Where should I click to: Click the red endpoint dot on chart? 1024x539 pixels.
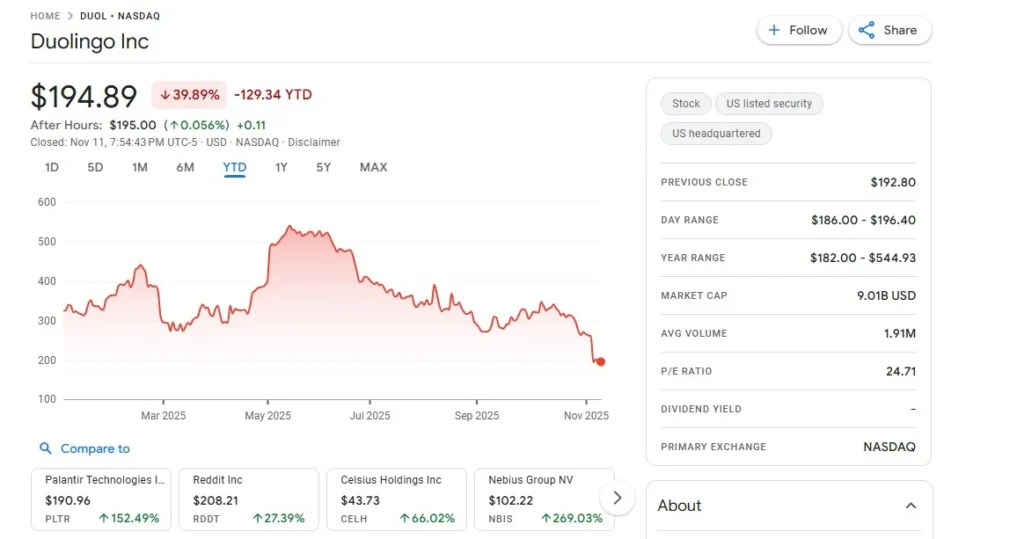[x=600, y=362]
